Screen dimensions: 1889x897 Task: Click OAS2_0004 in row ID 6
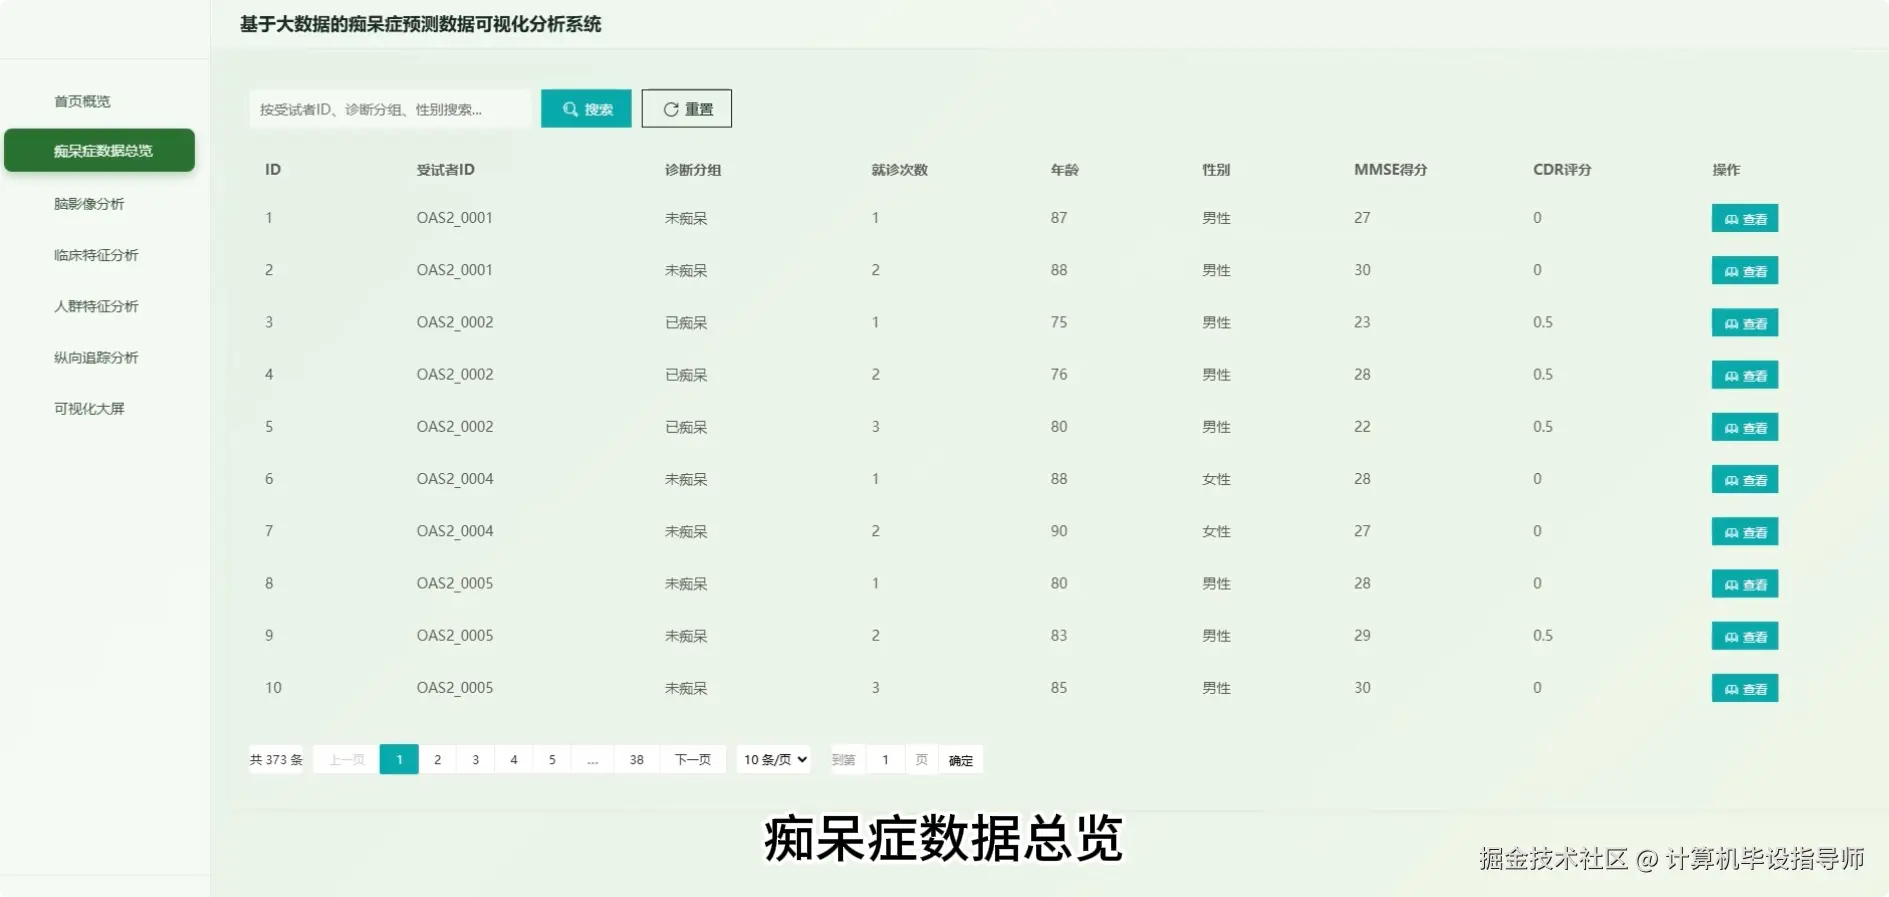click(x=455, y=479)
